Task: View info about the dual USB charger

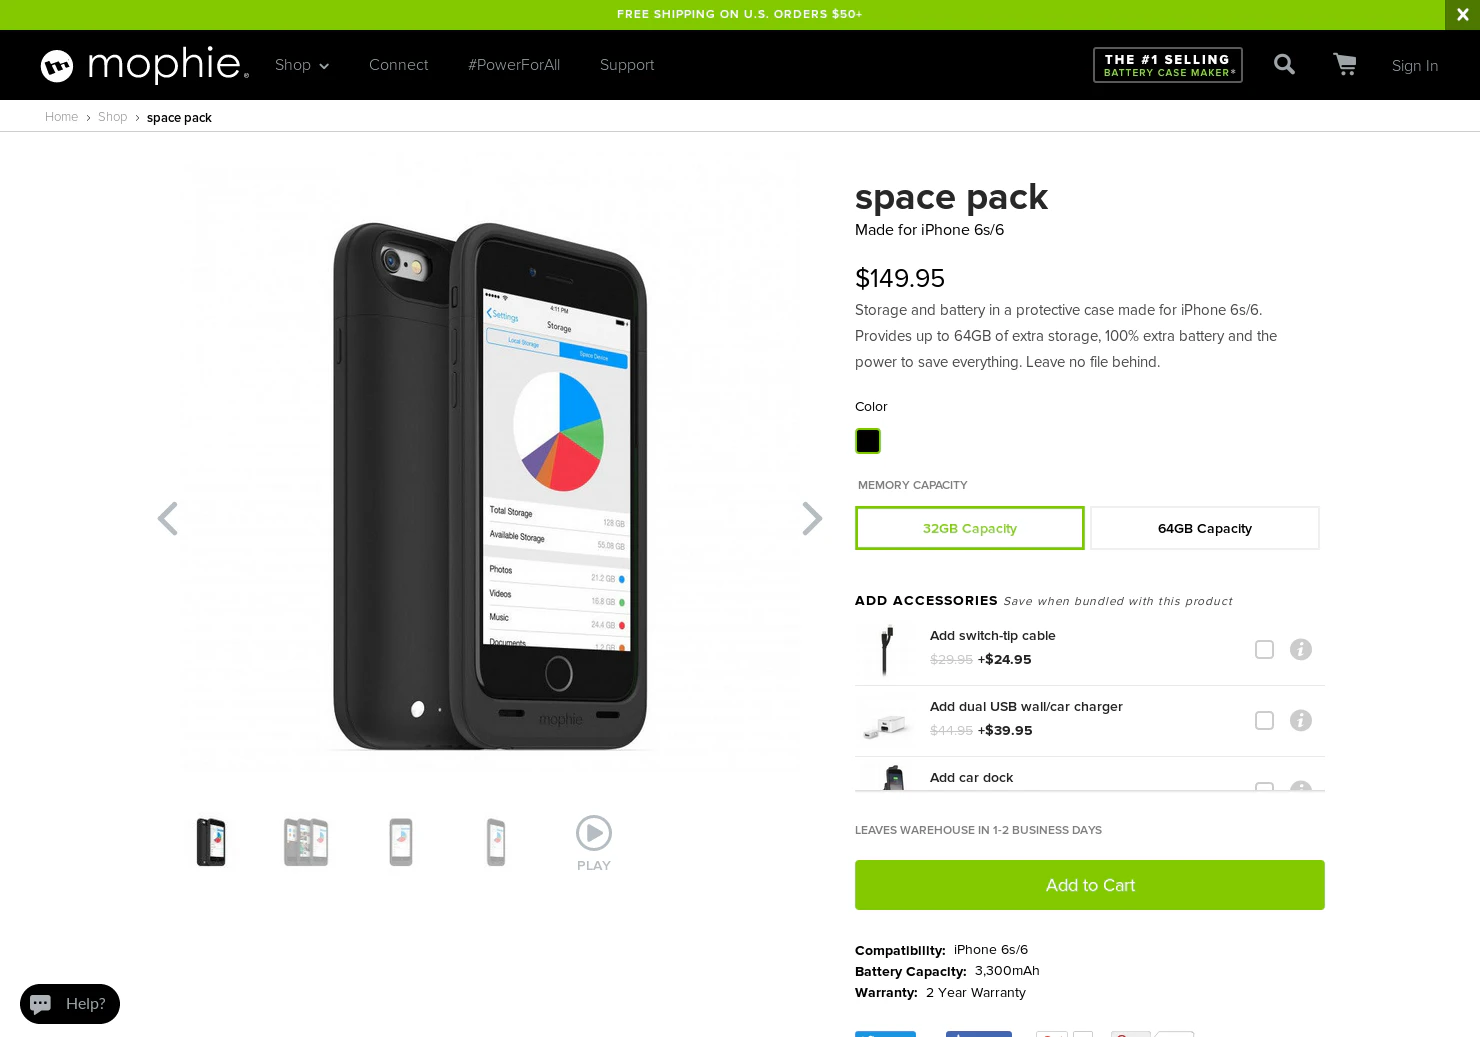Action: point(1300,720)
